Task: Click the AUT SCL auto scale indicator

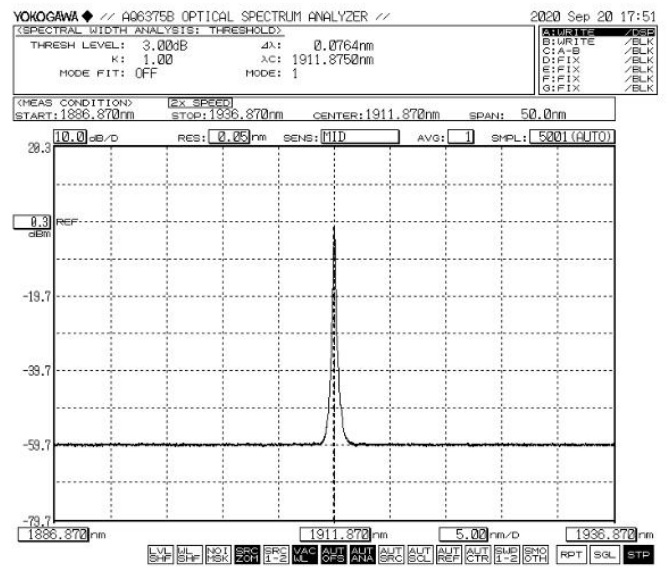Action: (420, 554)
